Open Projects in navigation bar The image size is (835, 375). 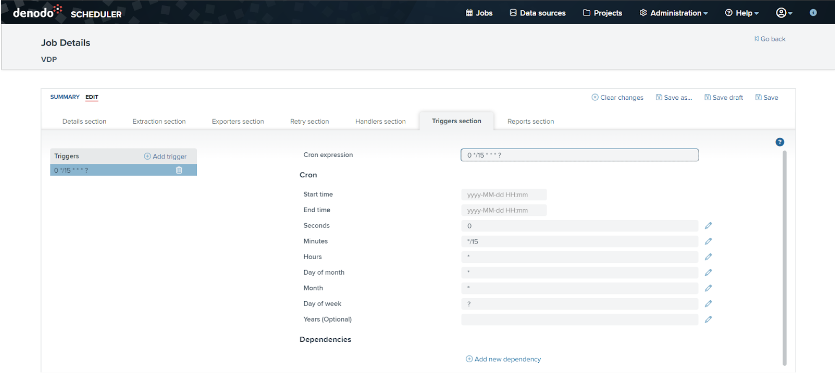click(602, 13)
